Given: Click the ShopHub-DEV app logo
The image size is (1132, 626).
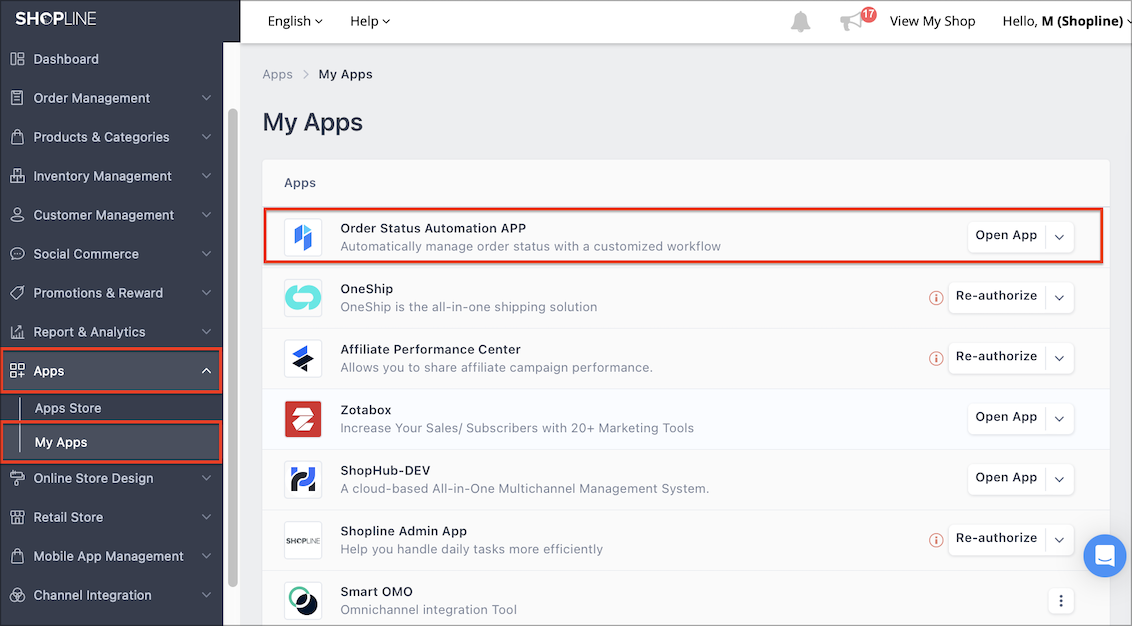Looking at the screenshot, I should pyautogui.click(x=303, y=479).
